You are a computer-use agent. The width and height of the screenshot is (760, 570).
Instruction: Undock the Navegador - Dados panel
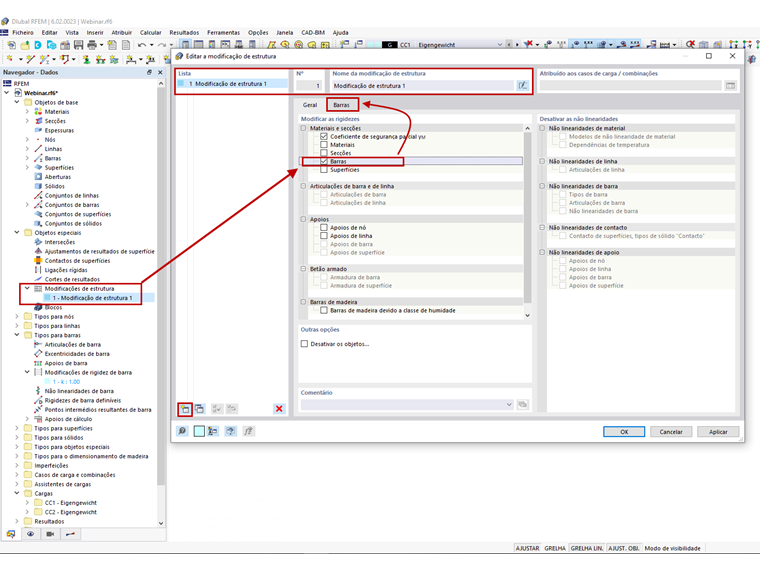click(x=149, y=72)
